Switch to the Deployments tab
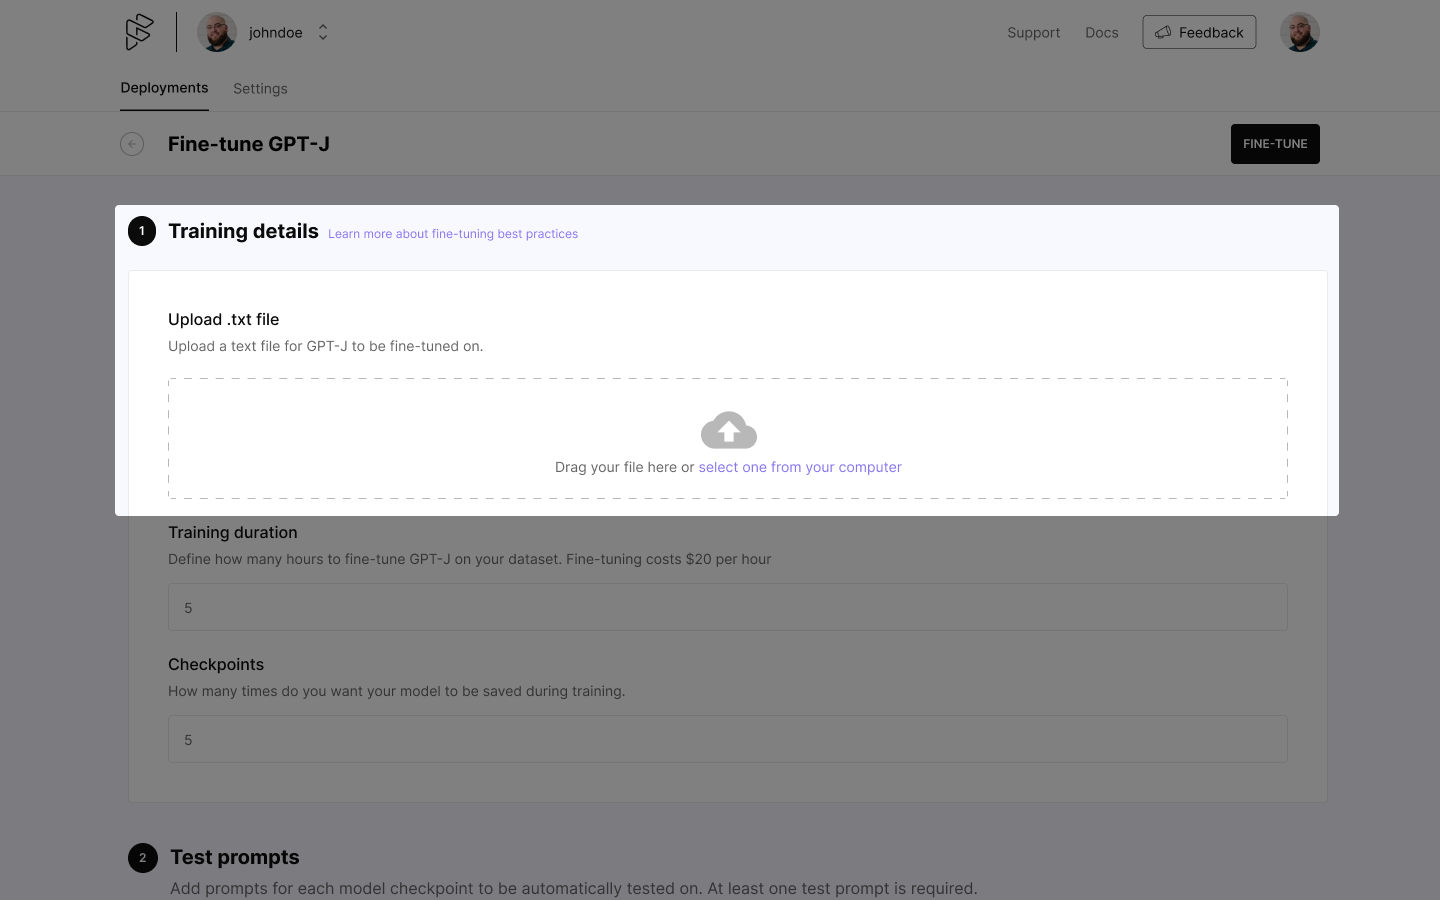Screen dimensions: 1440x900 (x=164, y=88)
